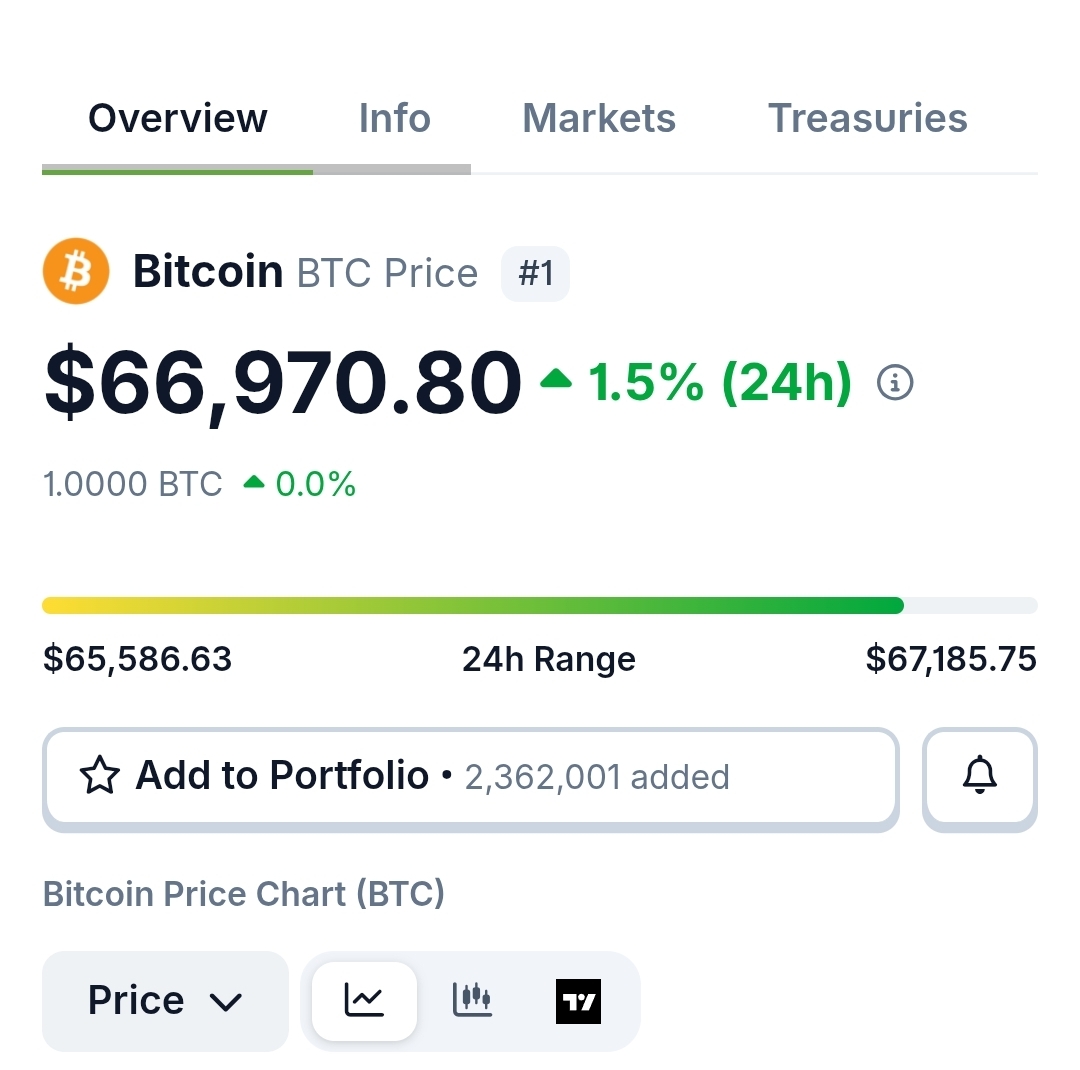Click the small green arrow beside 0.0%
The image size is (1080, 1070).
[254, 483]
